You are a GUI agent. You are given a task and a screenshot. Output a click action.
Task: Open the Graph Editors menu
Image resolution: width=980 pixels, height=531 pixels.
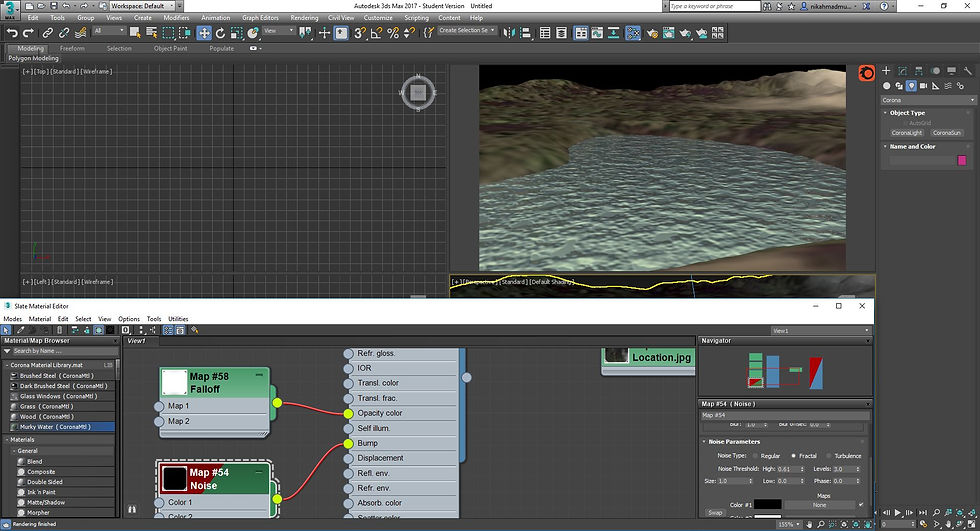click(x=260, y=18)
